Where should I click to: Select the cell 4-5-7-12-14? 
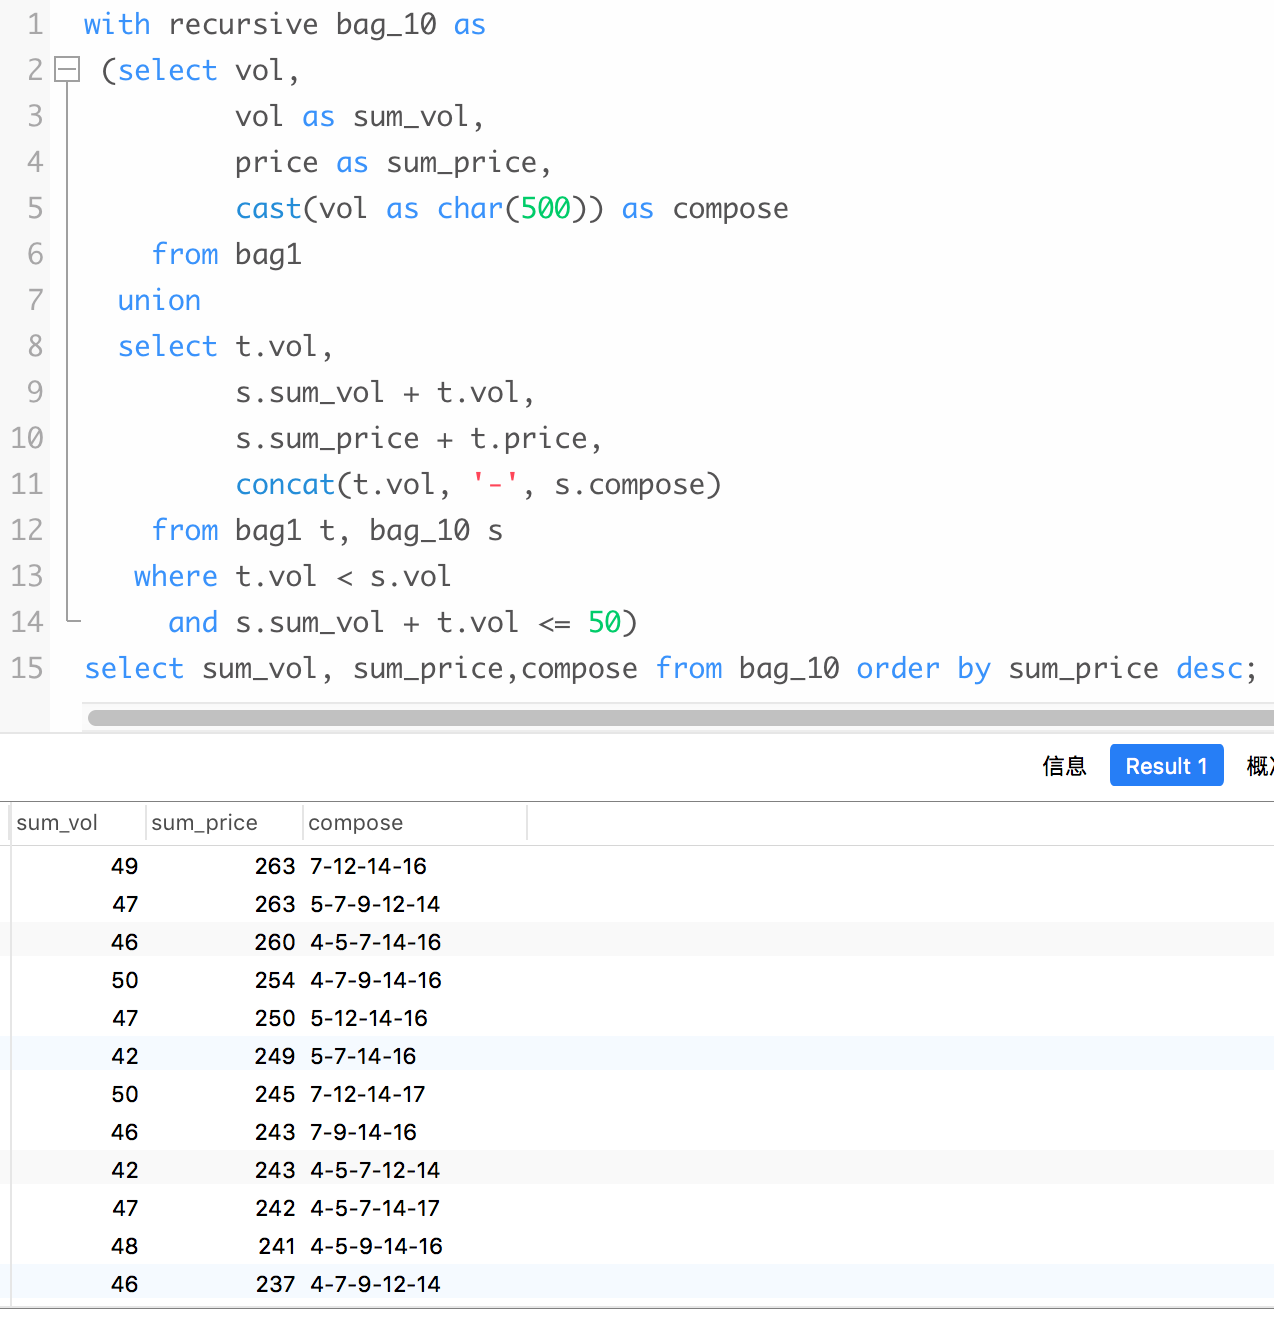[x=375, y=1170]
